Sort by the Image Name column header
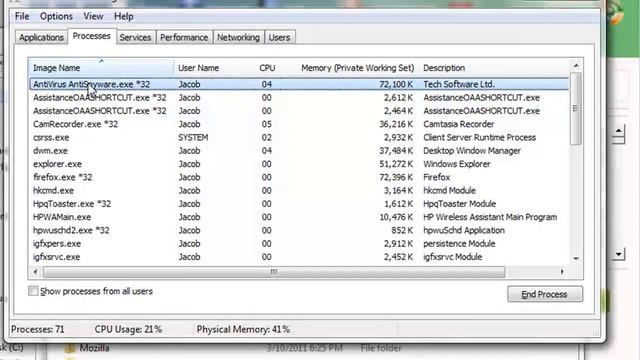The height and width of the screenshot is (360, 640). (x=101, y=68)
